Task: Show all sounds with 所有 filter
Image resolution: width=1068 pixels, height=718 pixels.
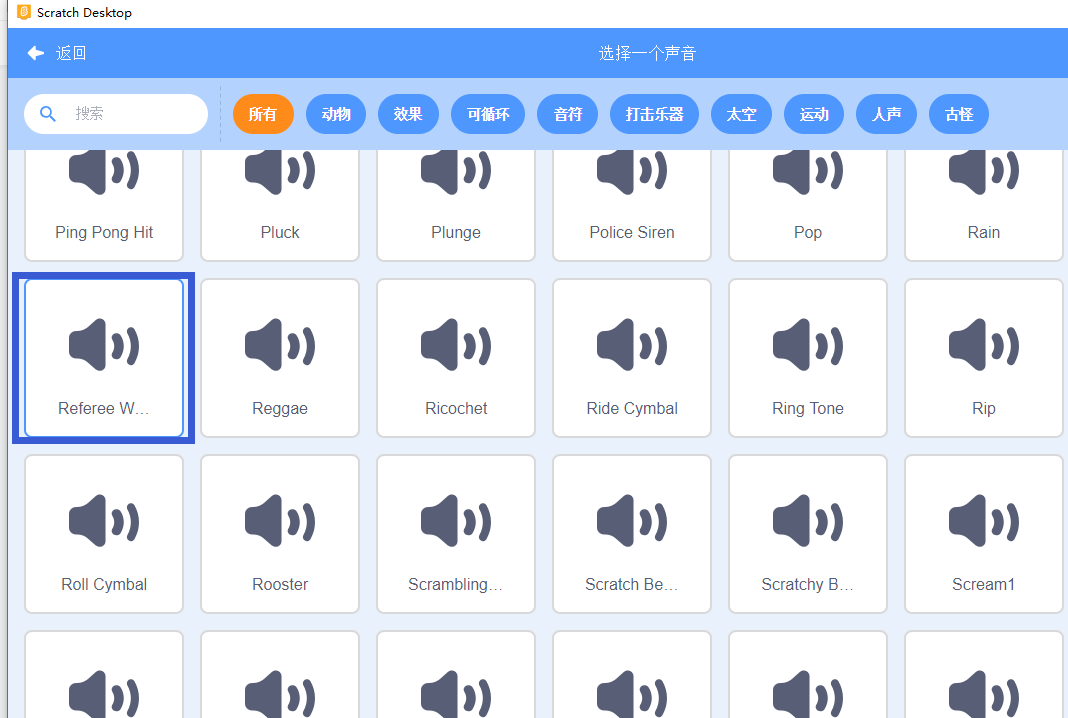Action: point(263,114)
